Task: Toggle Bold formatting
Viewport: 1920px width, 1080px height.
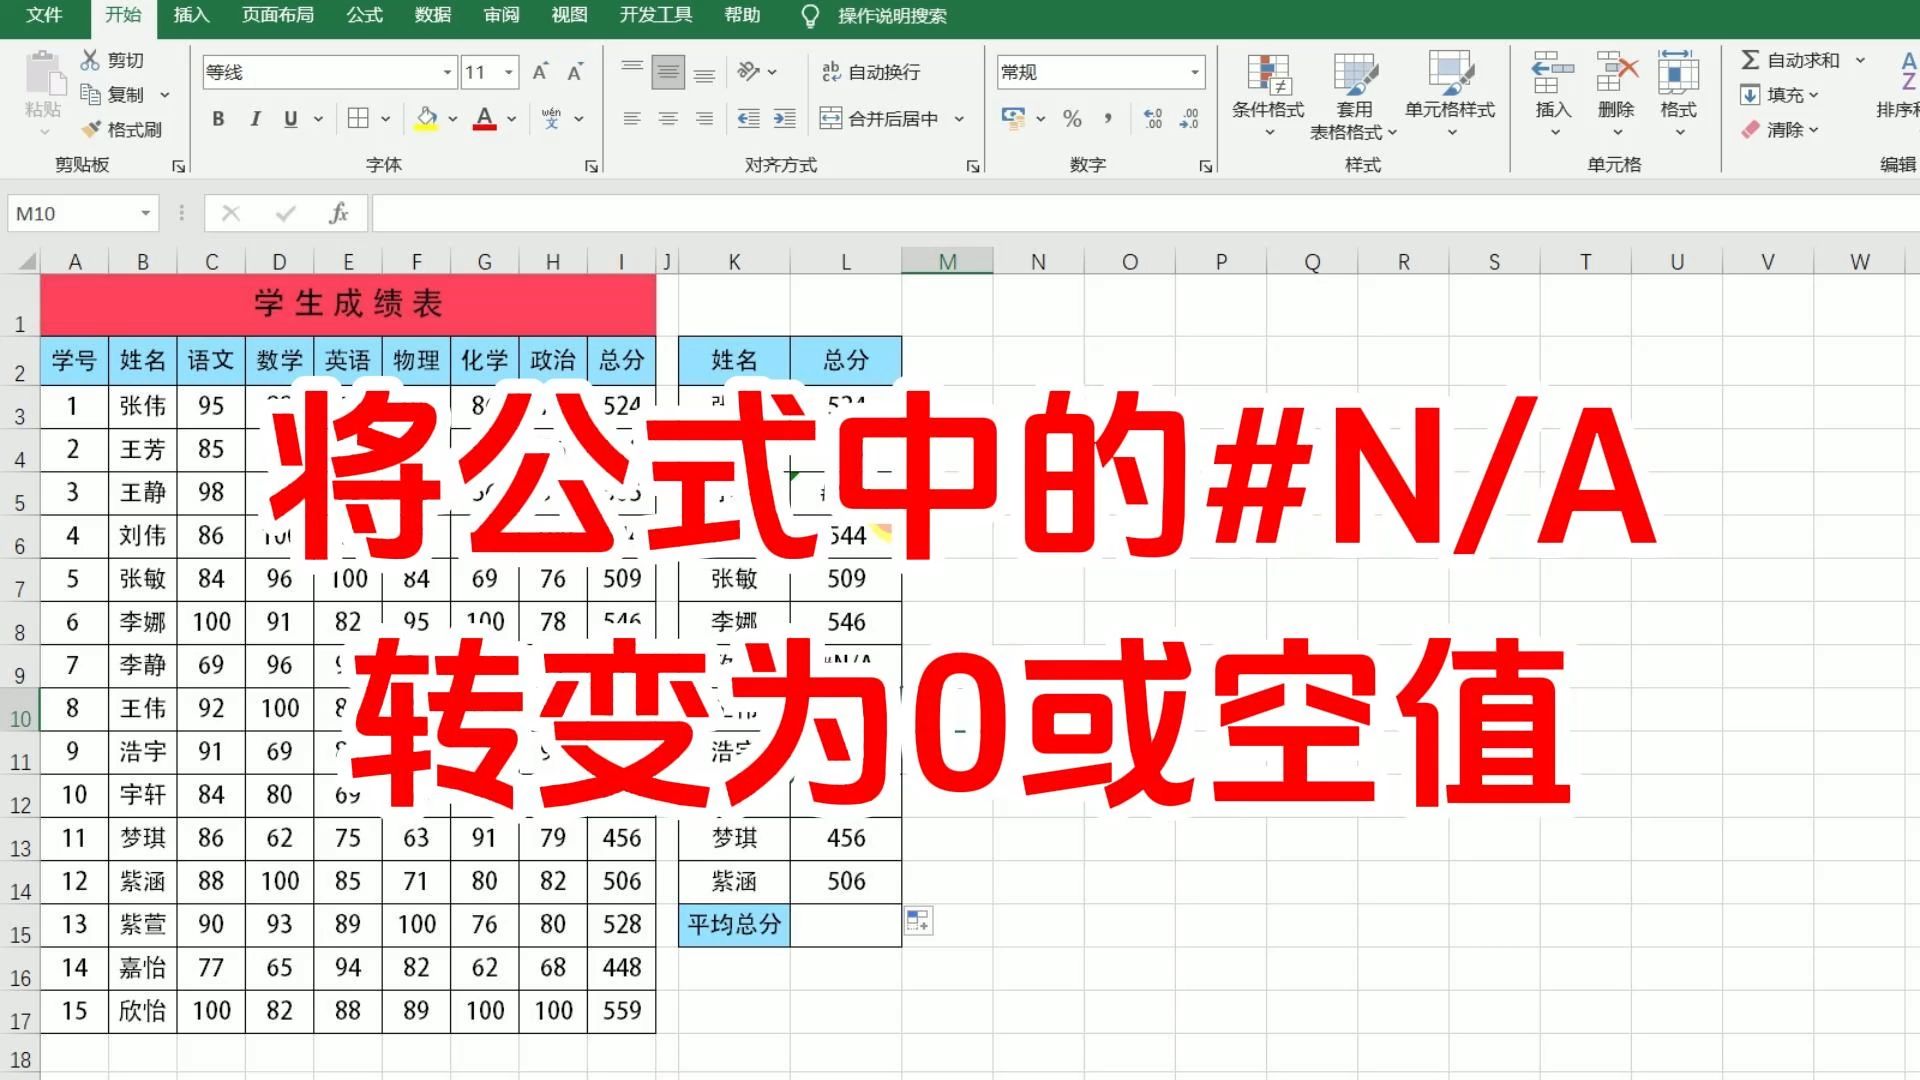Action: [218, 119]
